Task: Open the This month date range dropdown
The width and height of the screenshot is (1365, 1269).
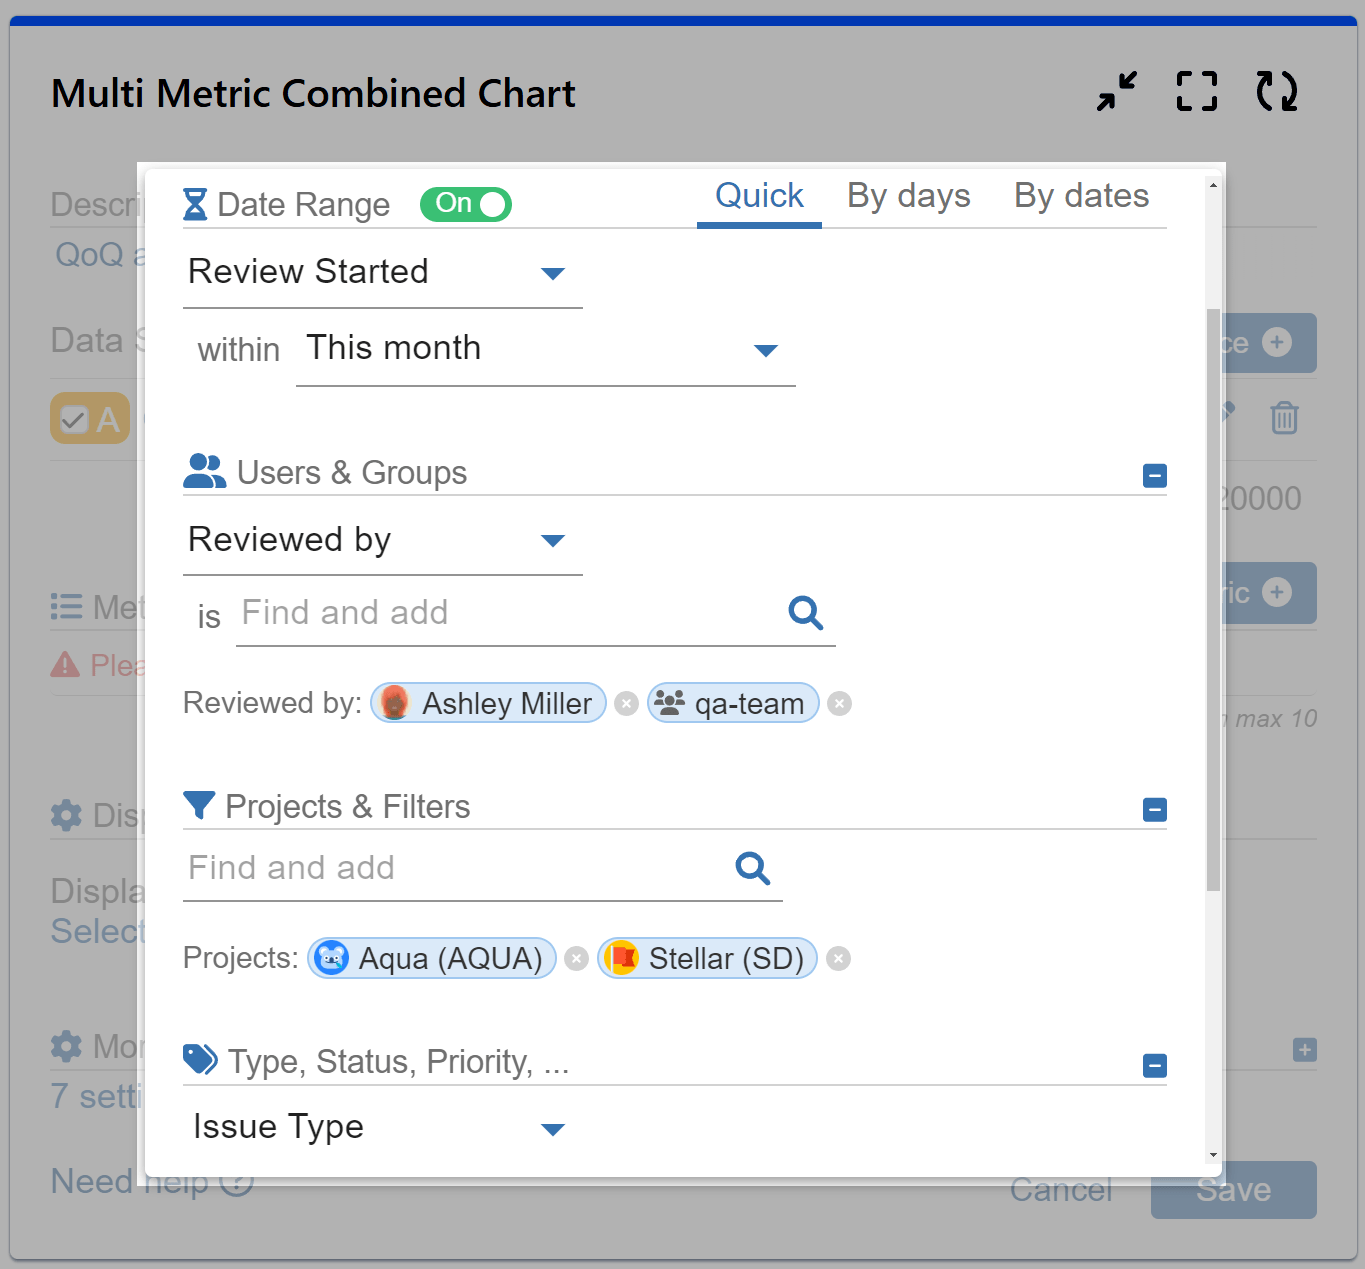Action: [766, 351]
